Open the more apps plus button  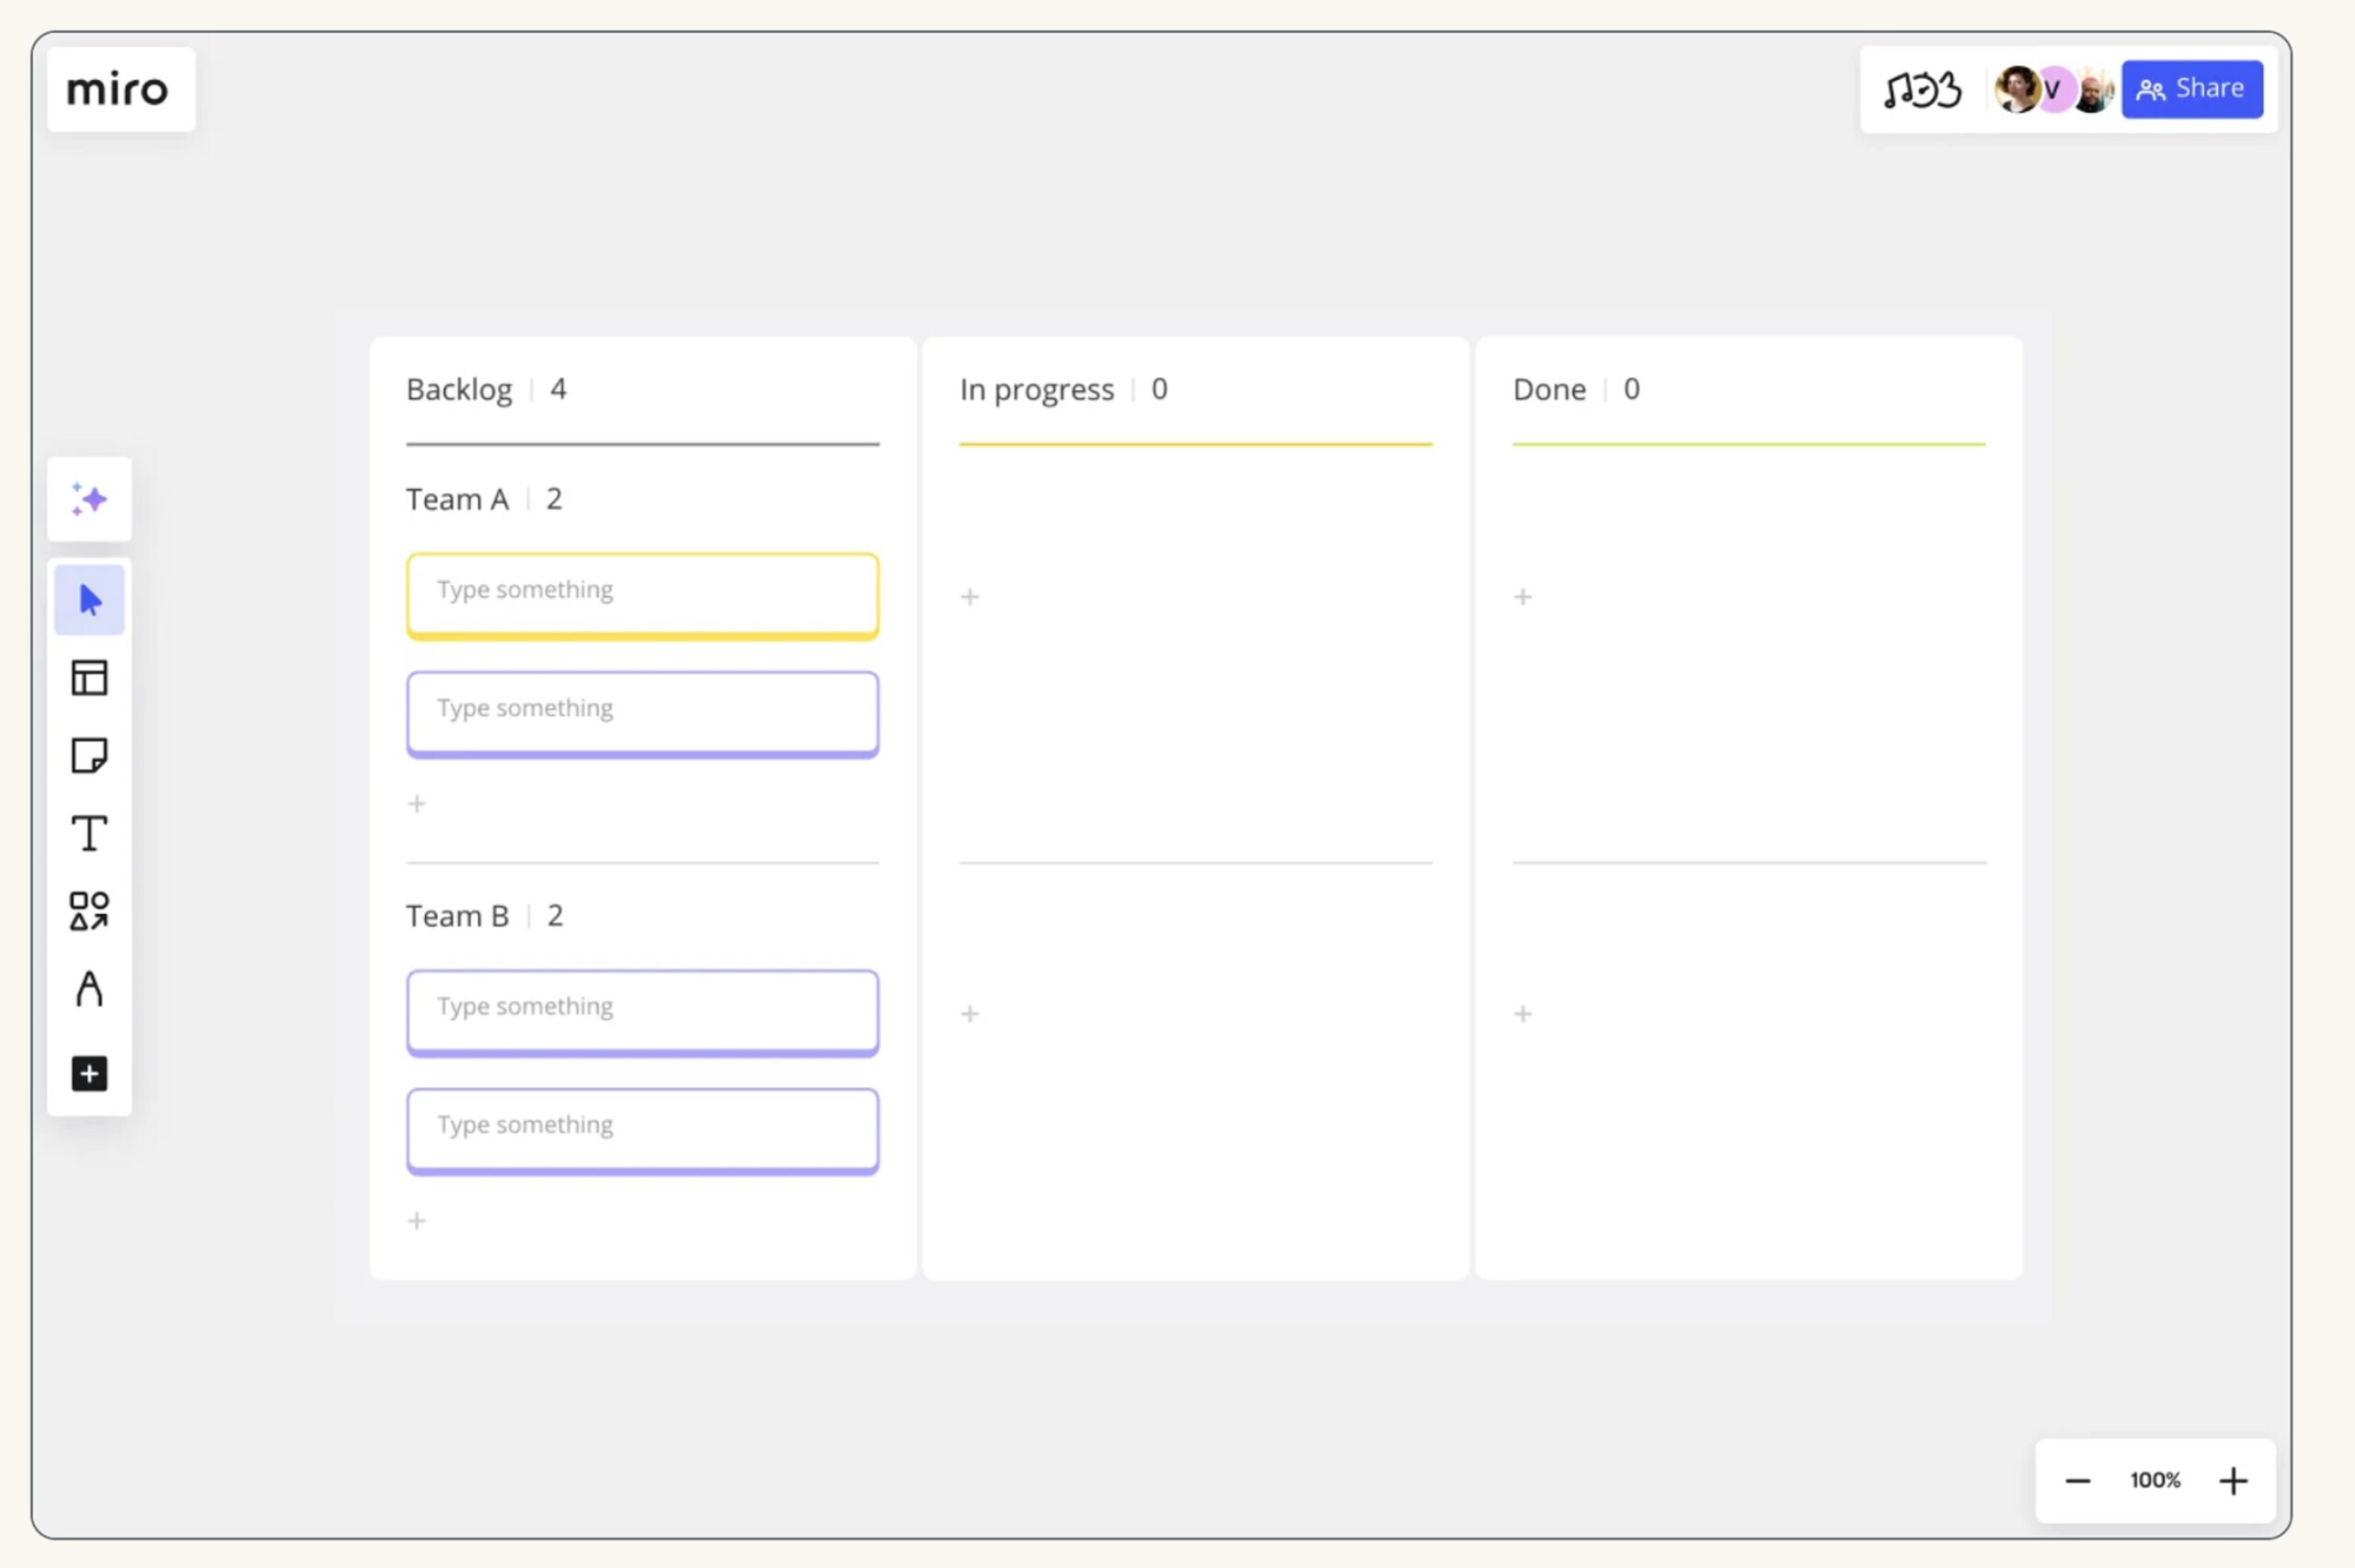[89, 1074]
